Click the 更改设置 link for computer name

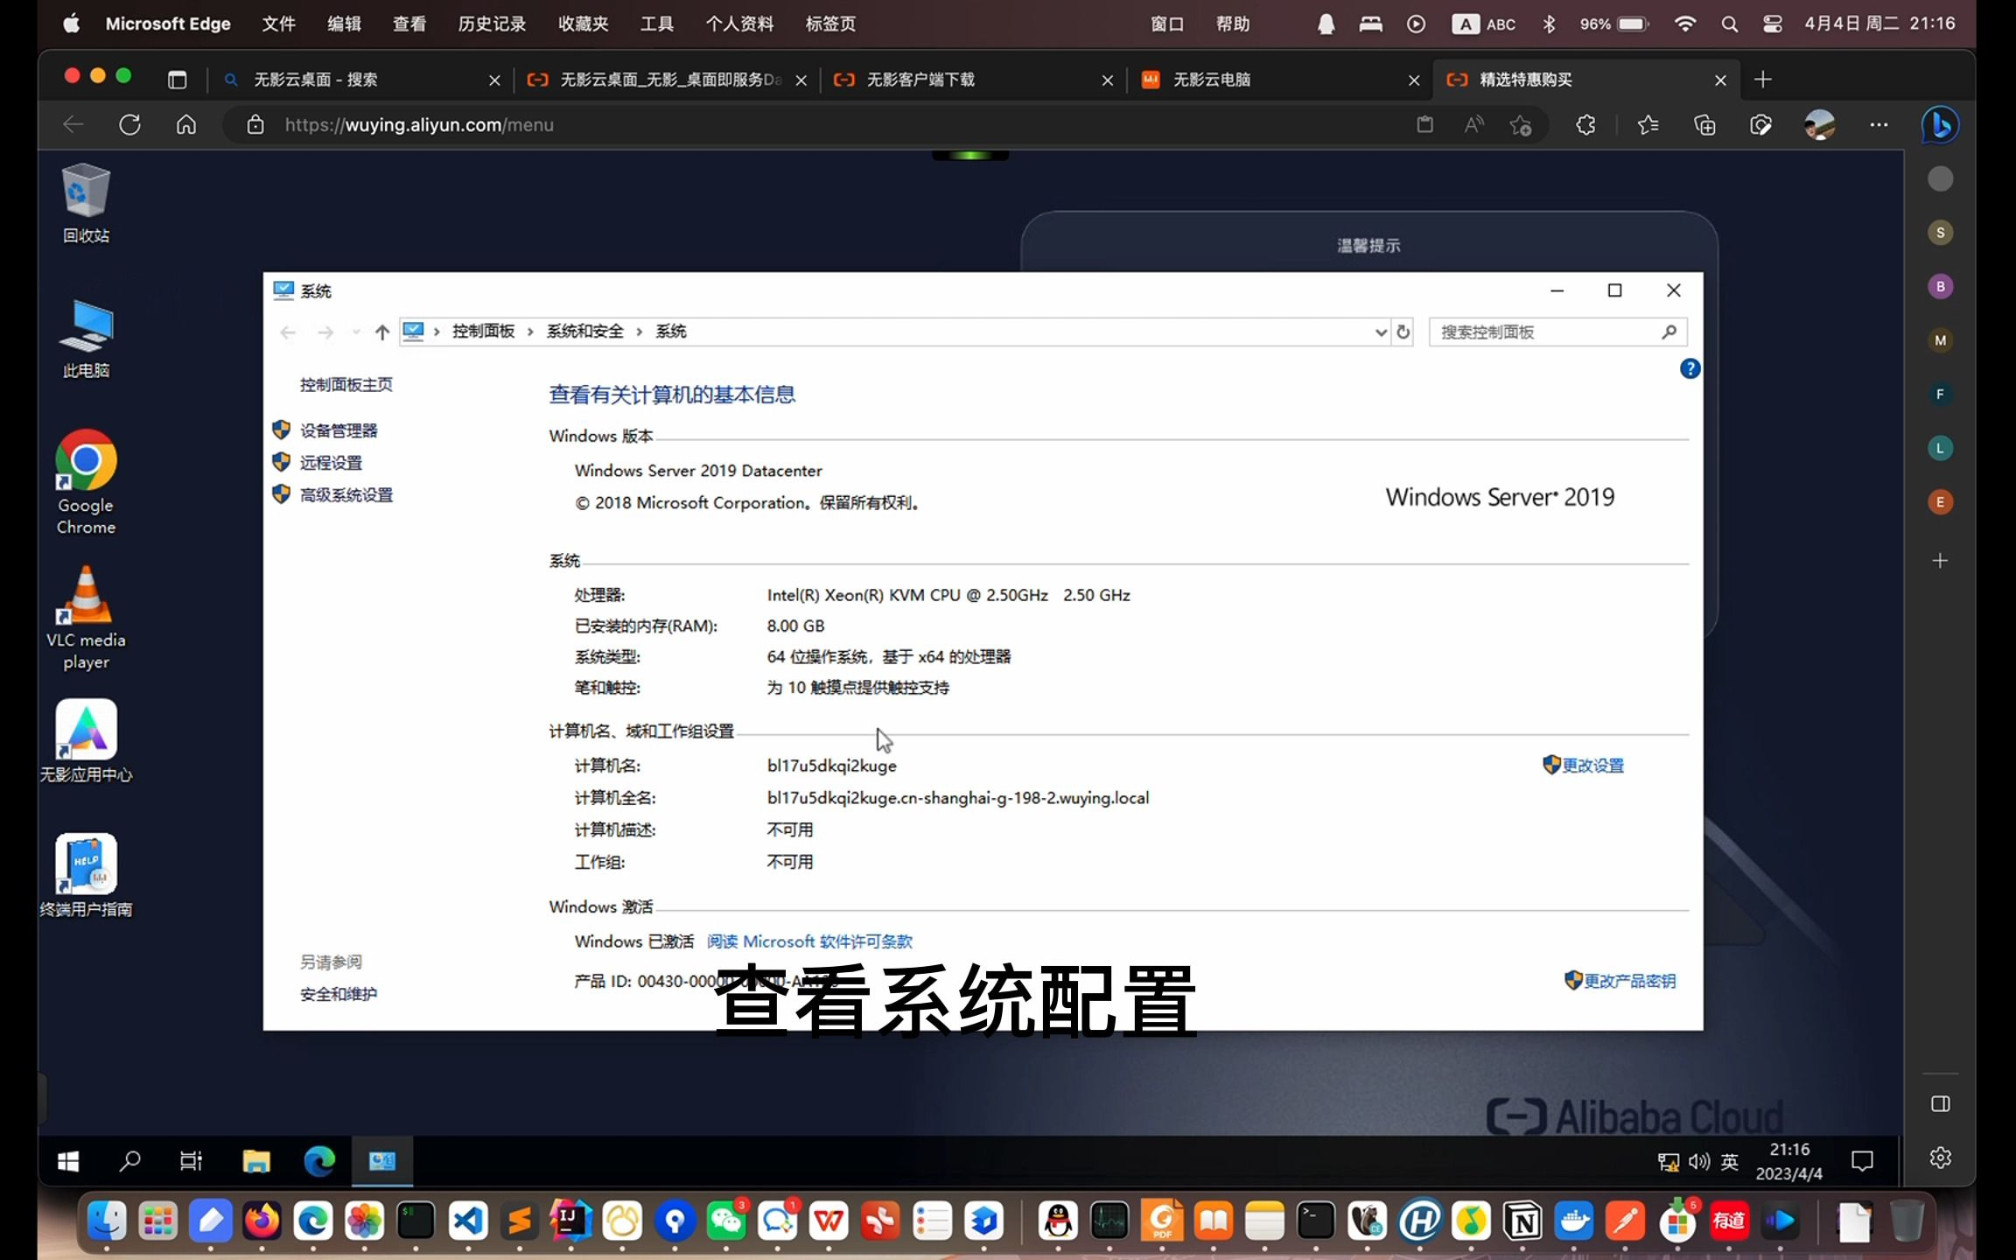click(1593, 765)
